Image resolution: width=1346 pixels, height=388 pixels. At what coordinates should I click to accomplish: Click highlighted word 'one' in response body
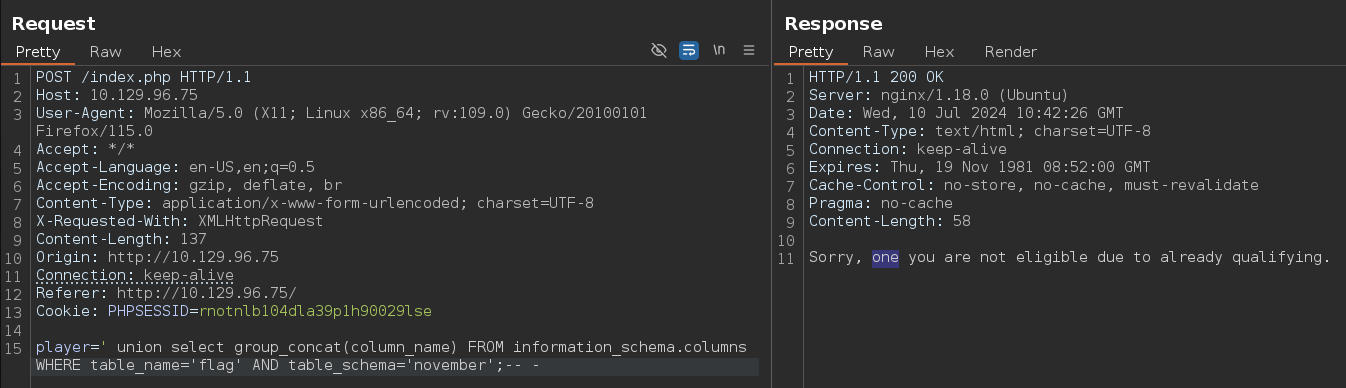885,257
